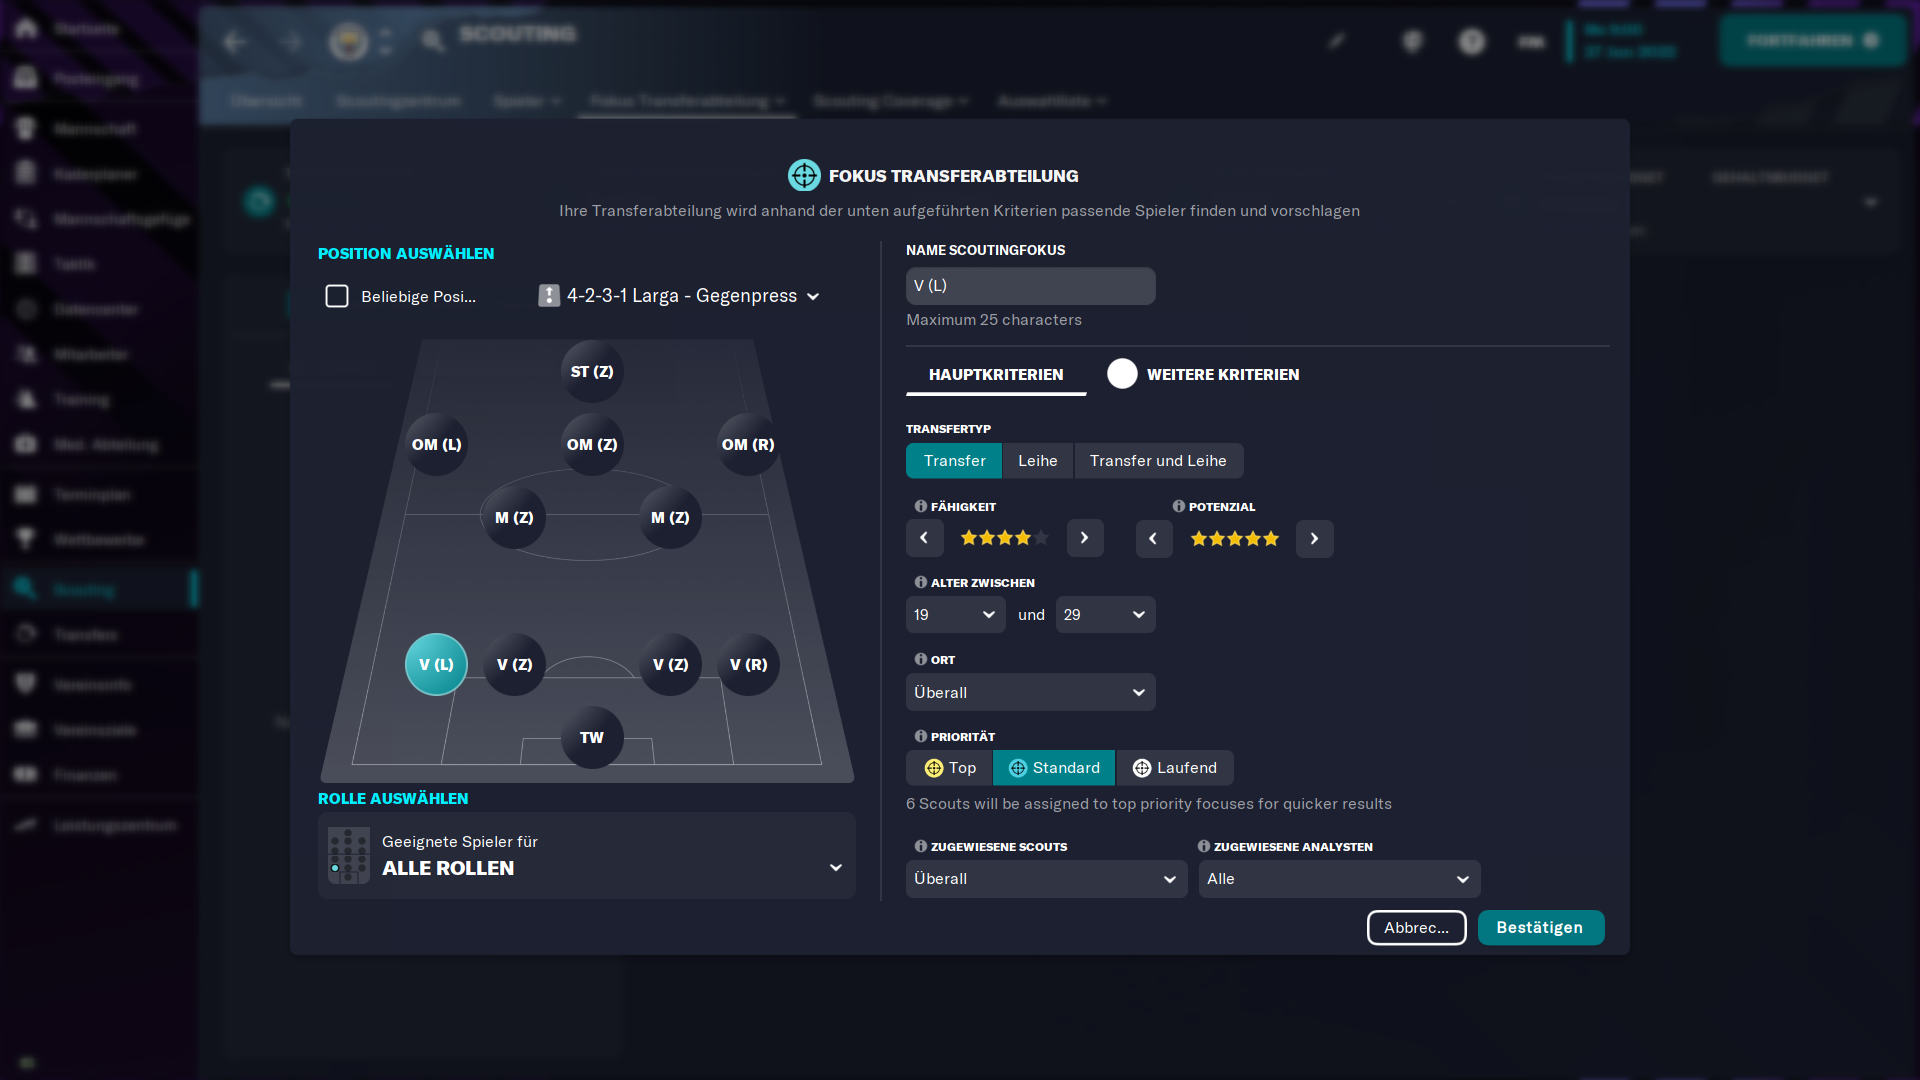Go to the Finanzen section
Viewport: 1920px width, 1080px height.
[x=25, y=775]
